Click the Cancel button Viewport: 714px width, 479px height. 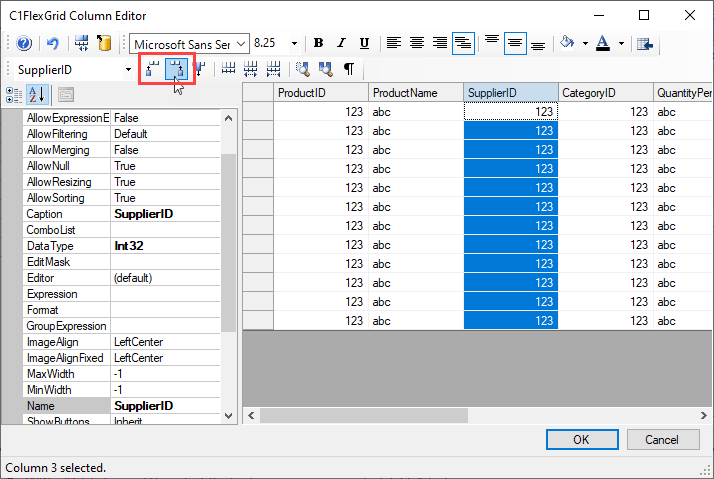(x=661, y=439)
